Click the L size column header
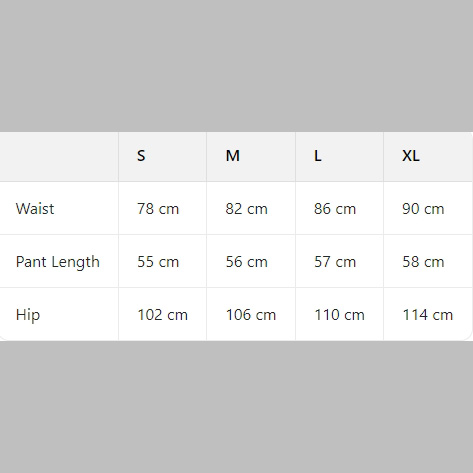 pos(339,157)
